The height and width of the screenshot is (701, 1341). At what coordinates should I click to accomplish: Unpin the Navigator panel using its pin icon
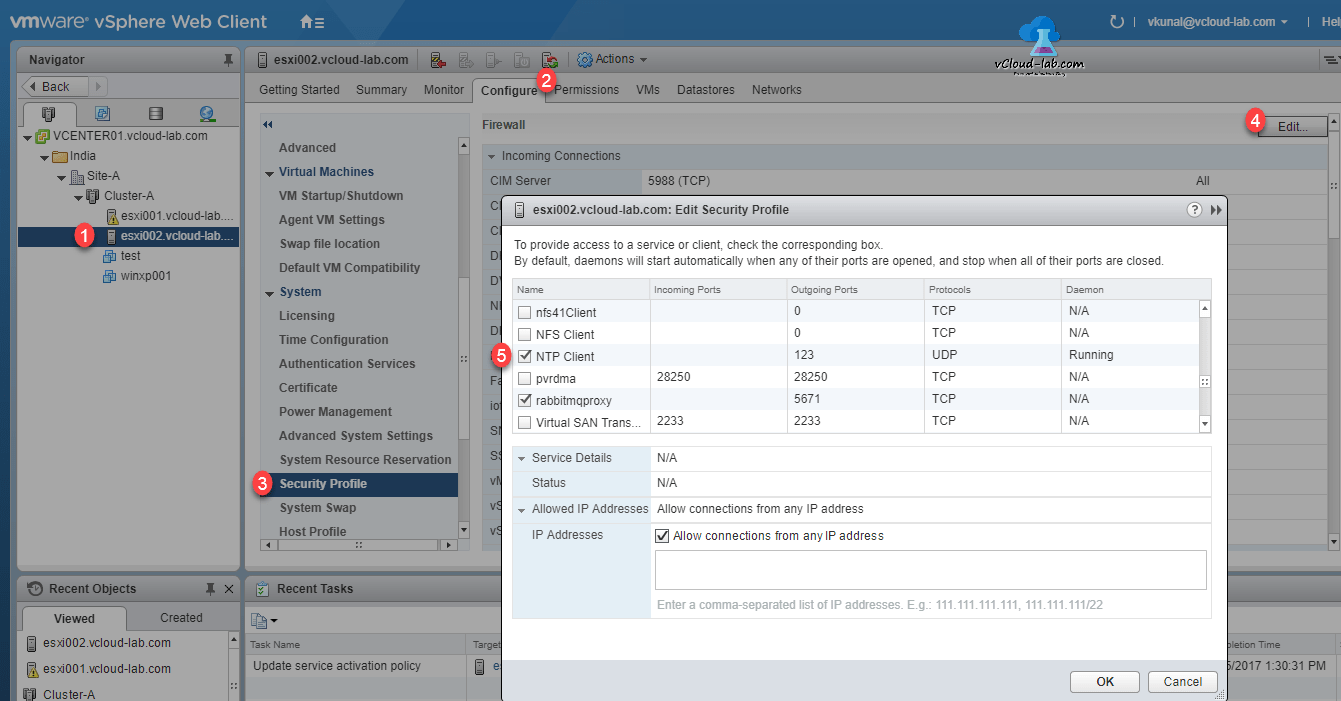226,59
